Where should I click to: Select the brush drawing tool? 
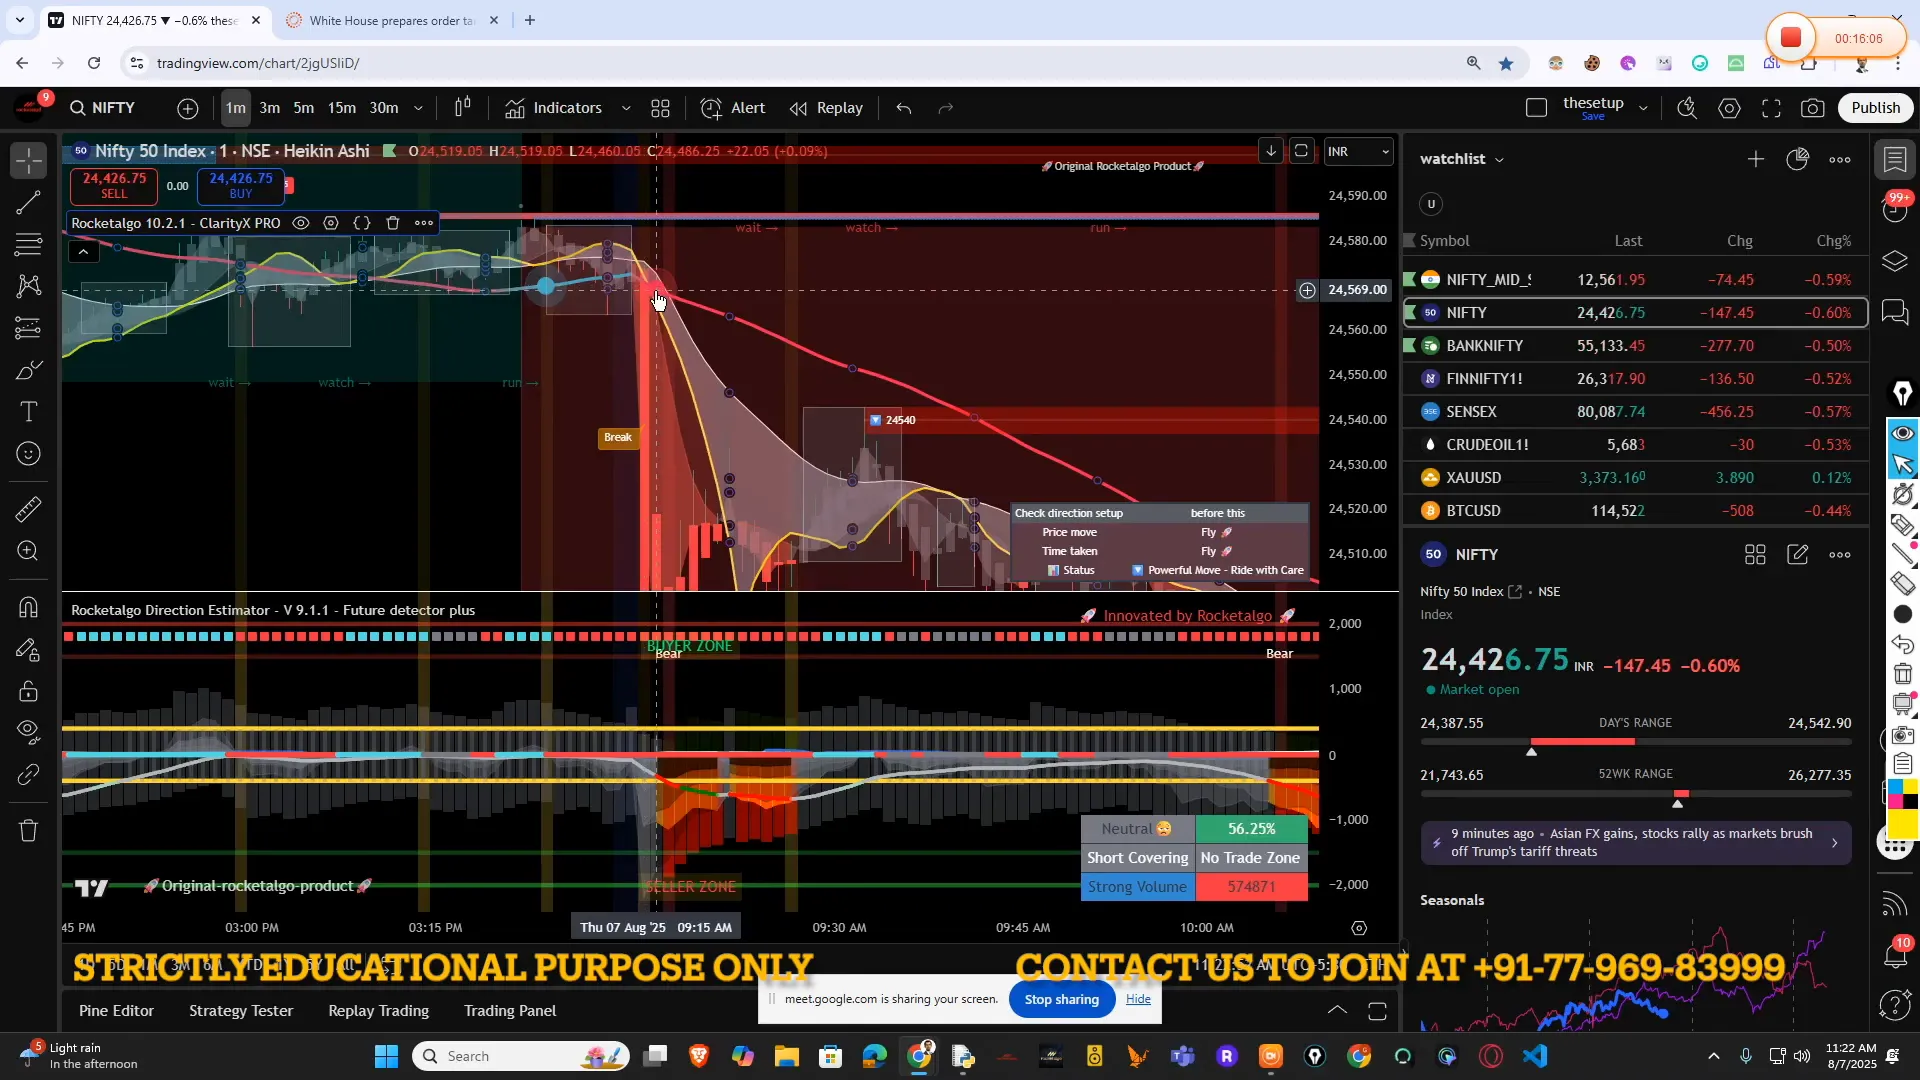[x=29, y=371]
